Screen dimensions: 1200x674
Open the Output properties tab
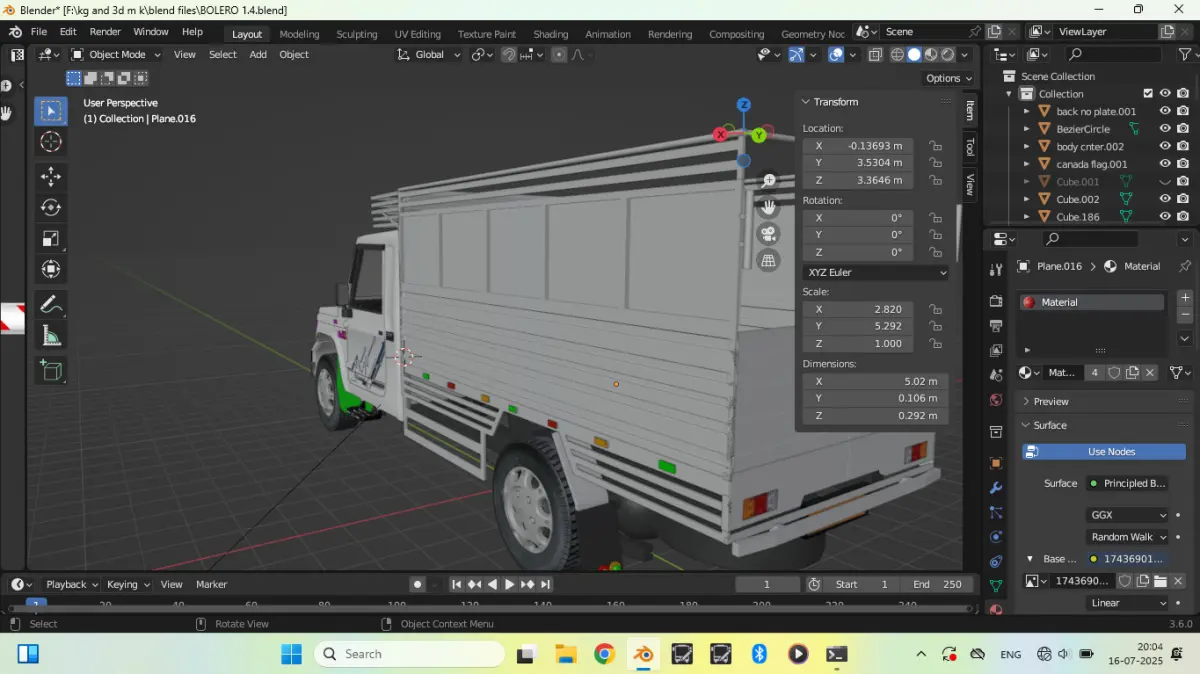point(996,326)
